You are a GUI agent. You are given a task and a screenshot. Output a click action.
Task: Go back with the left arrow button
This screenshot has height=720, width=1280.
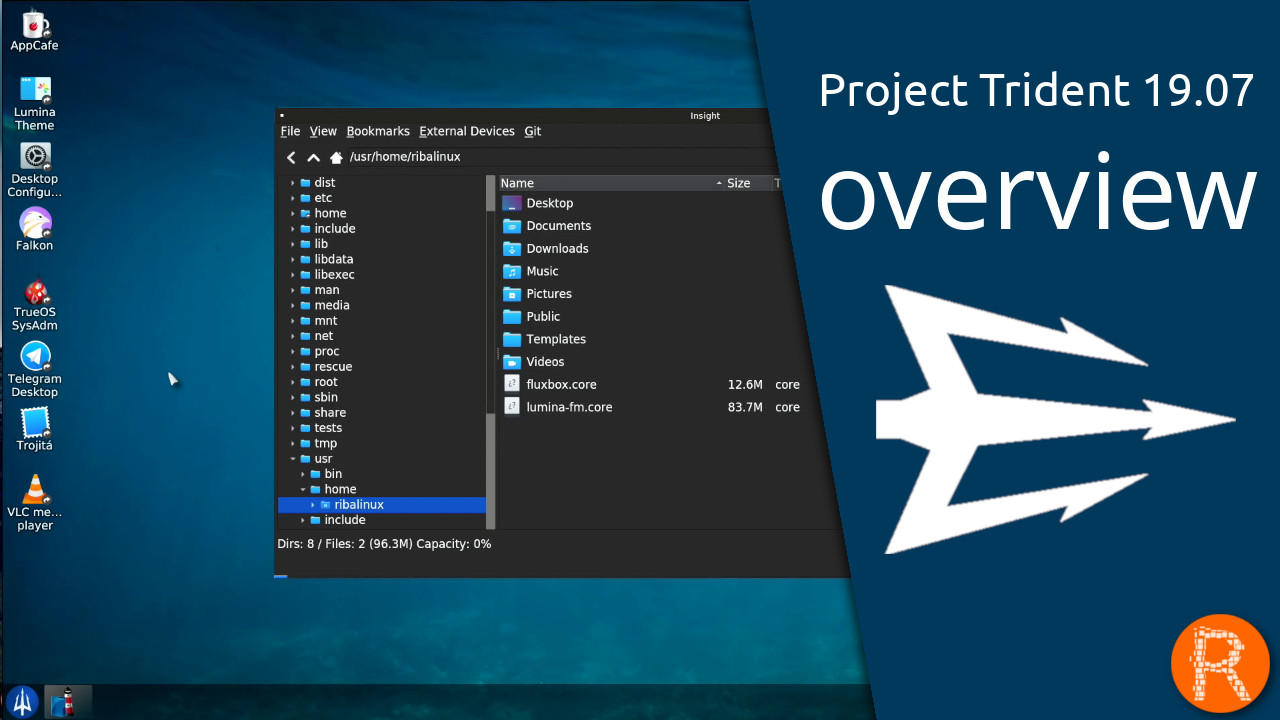(x=291, y=157)
